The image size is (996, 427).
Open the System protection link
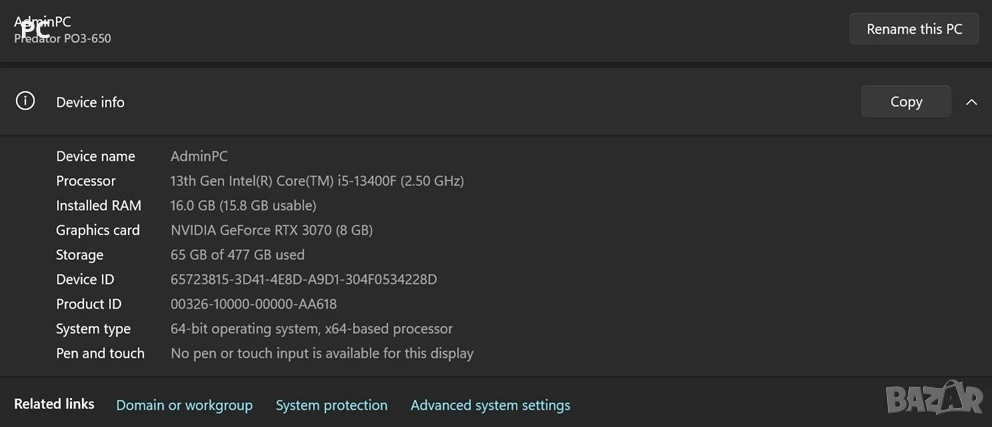tap(332, 405)
